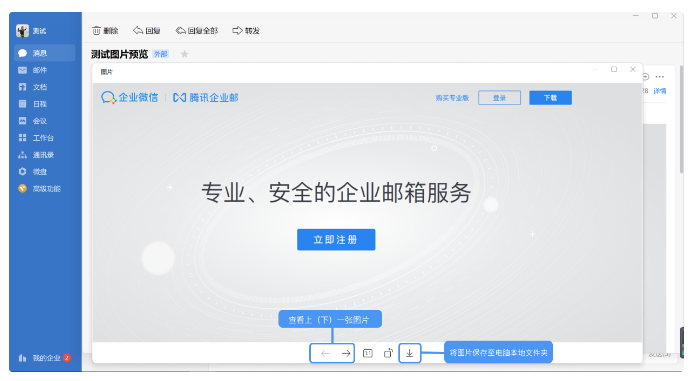Click the user avatar next to 测试
The width and height of the screenshot is (692, 381).
[x=22, y=30]
